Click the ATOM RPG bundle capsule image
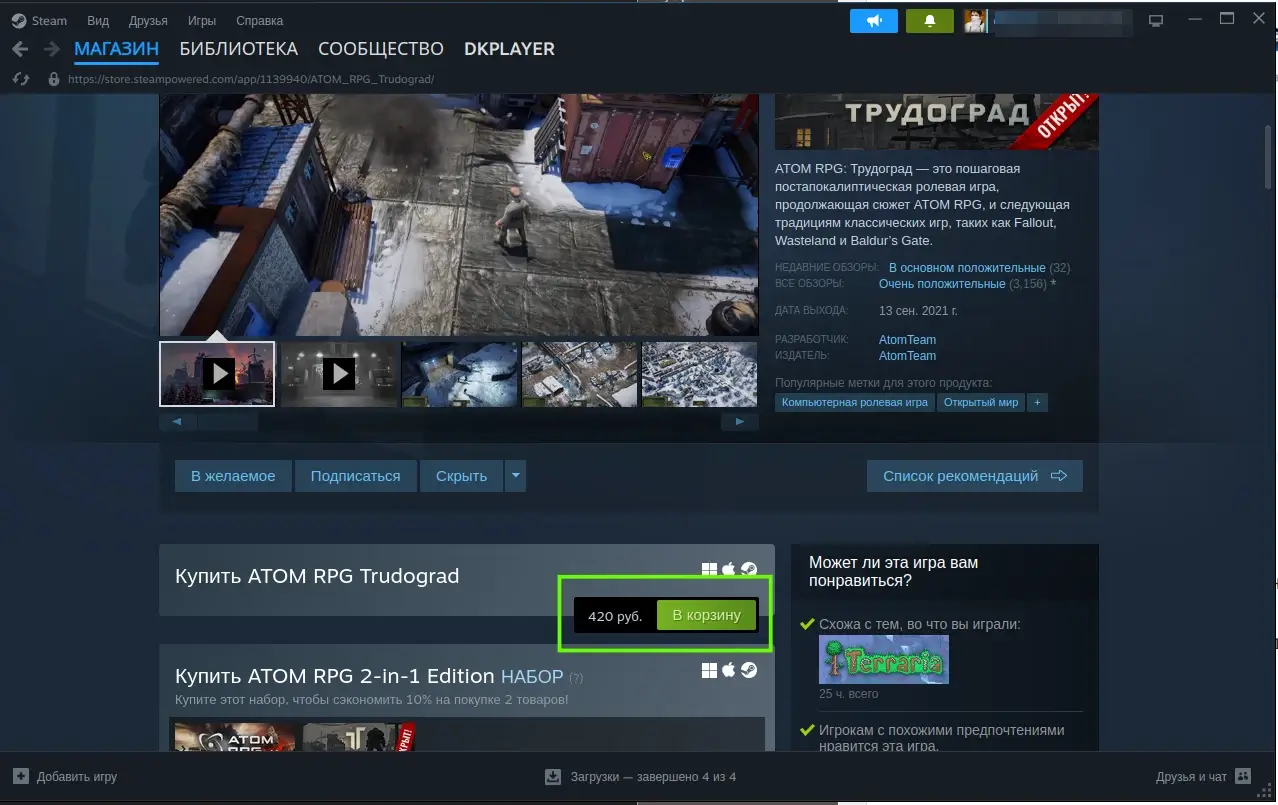The width and height of the screenshot is (1278, 805). click(235, 737)
